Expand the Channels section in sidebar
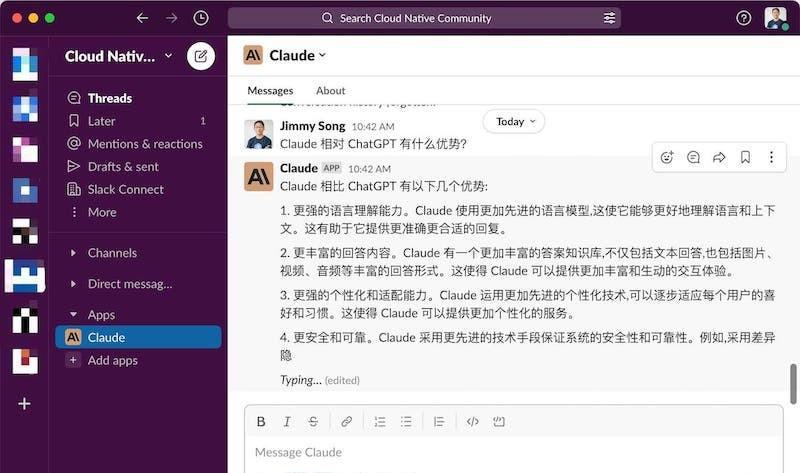This screenshot has width=800, height=473. click(x=73, y=254)
